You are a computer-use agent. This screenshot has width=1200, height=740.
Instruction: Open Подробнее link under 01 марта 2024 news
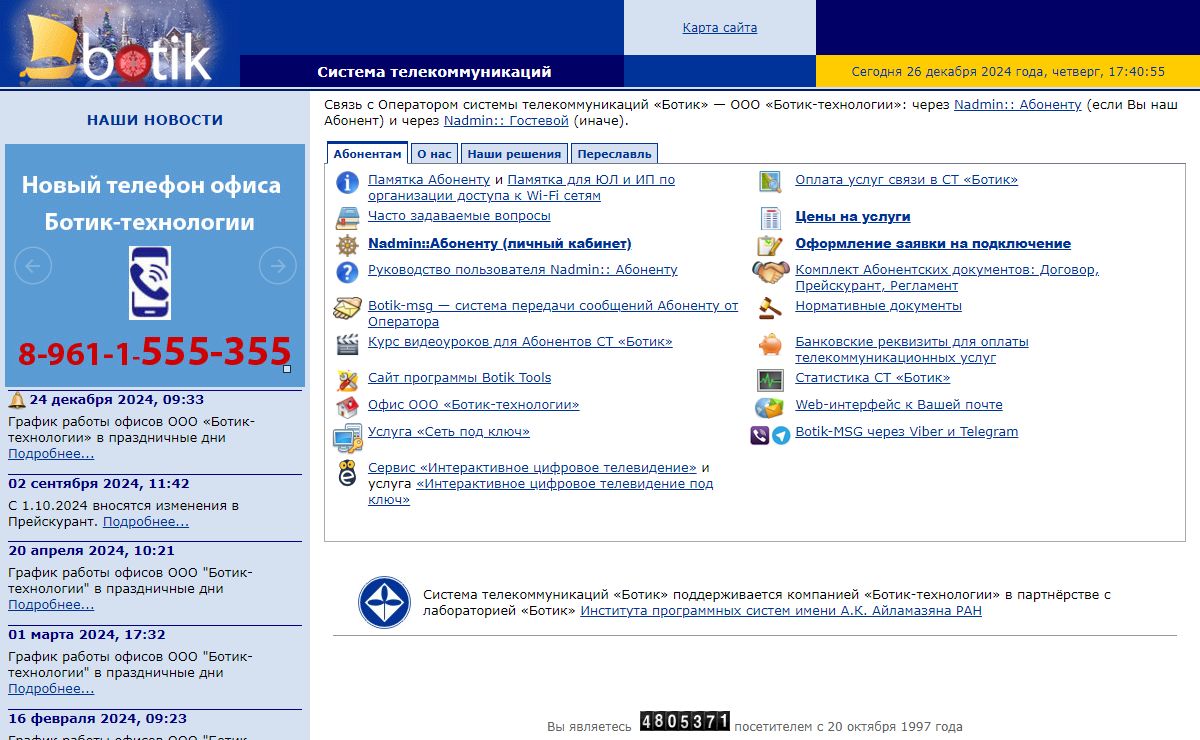(51, 689)
